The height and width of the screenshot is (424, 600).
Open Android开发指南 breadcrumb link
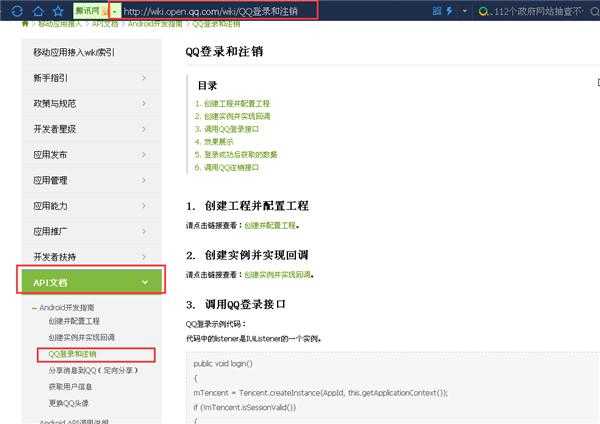click(x=155, y=24)
